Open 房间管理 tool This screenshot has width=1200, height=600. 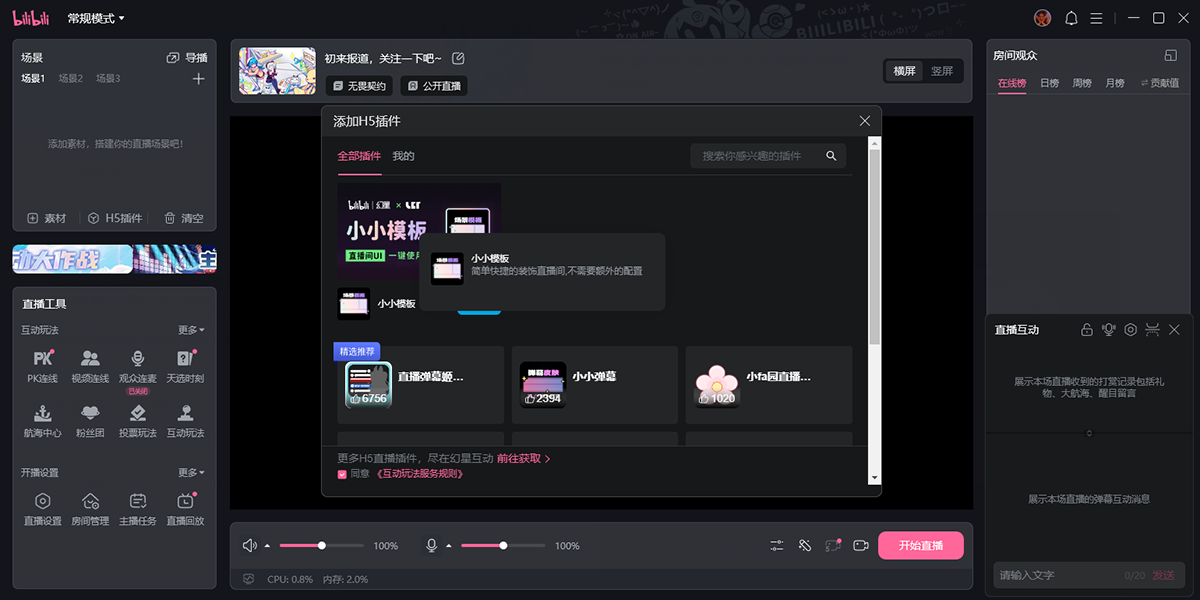click(x=90, y=509)
